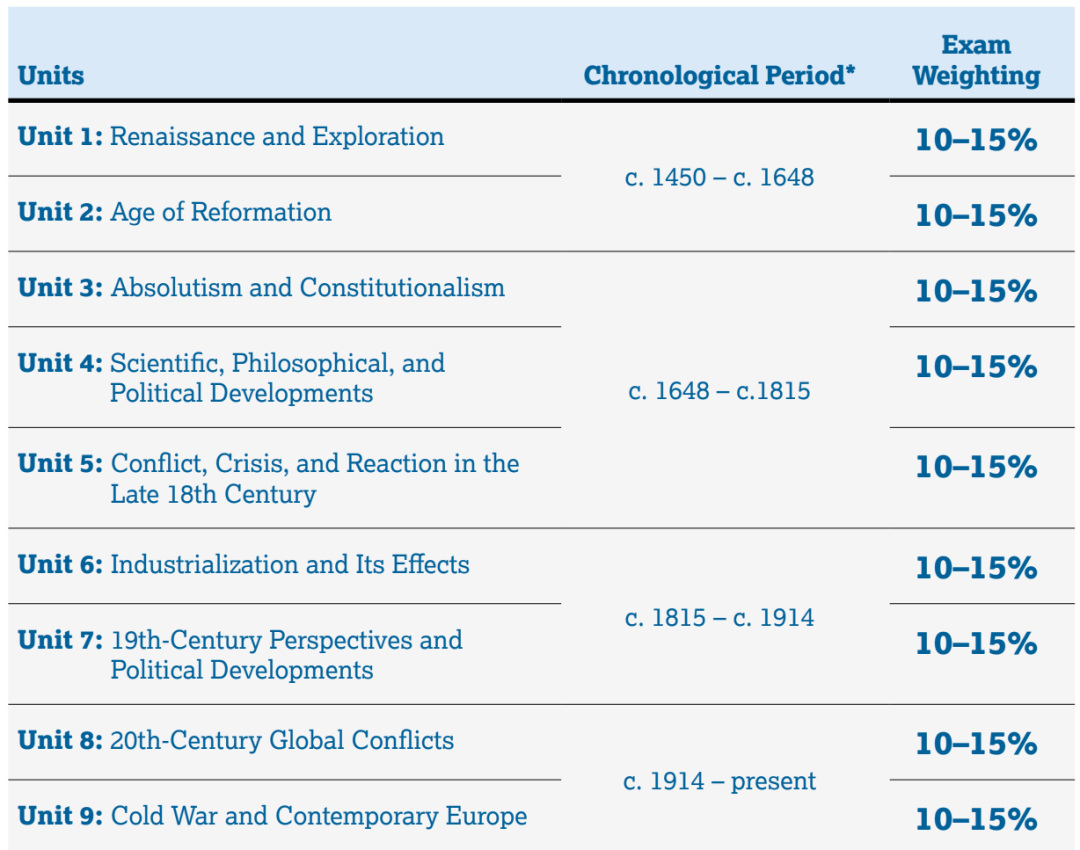Select Unit 4 Scientific, Philosophical, and Political Developments
The image size is (1080, 850).
click(x=231, y=377)
